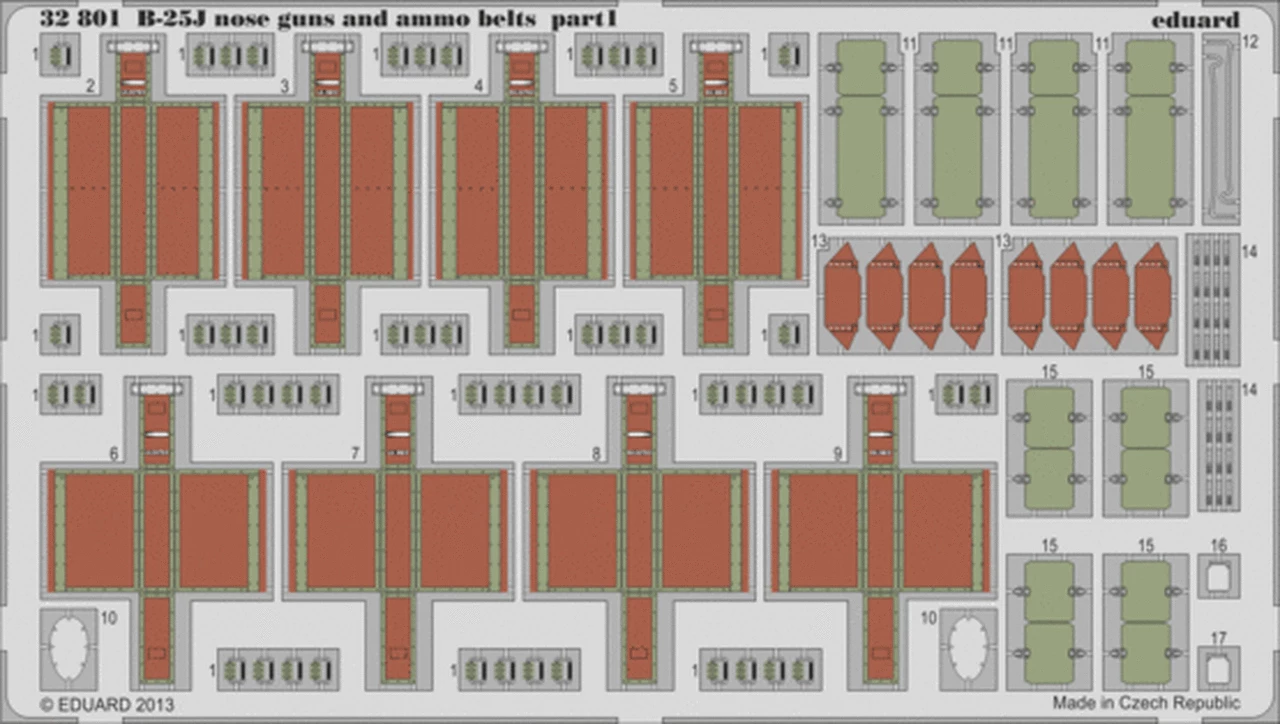This screenshot has height=724, width=1280.
Task: Click the cross-shaped part numbered 8
Action: coord(639,530)
